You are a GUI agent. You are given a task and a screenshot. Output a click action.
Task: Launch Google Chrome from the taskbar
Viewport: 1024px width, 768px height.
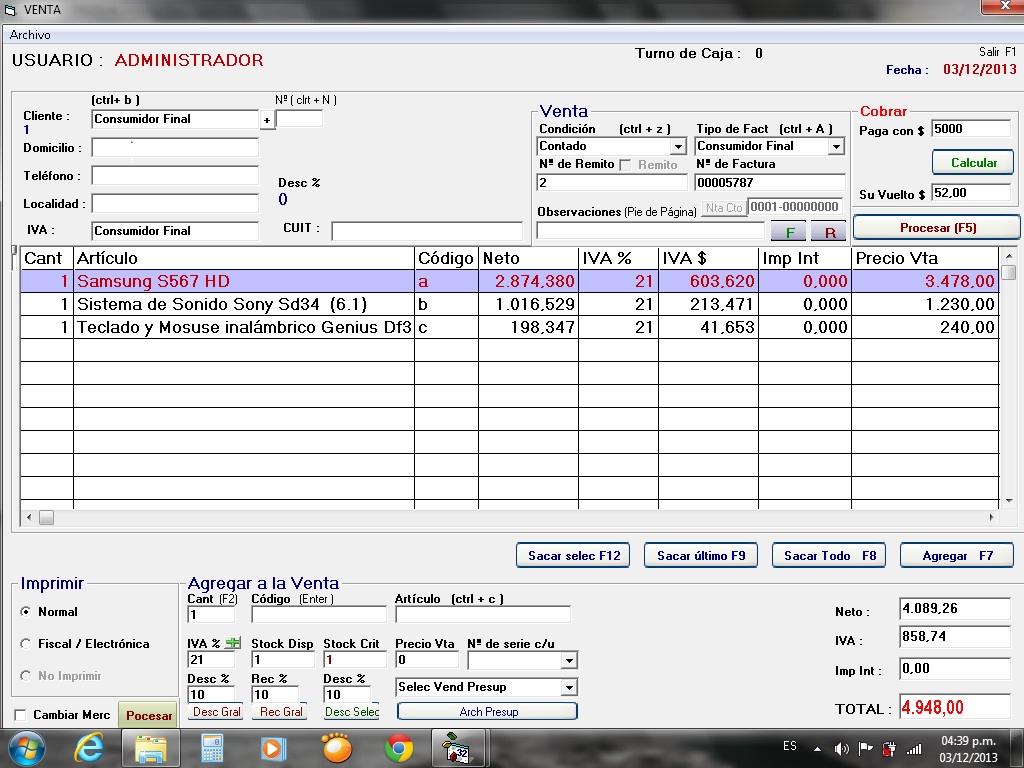pos(398,748)
